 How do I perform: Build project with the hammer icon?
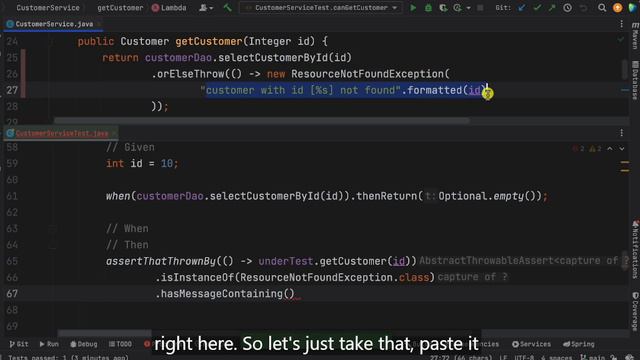tap(227, 7)
